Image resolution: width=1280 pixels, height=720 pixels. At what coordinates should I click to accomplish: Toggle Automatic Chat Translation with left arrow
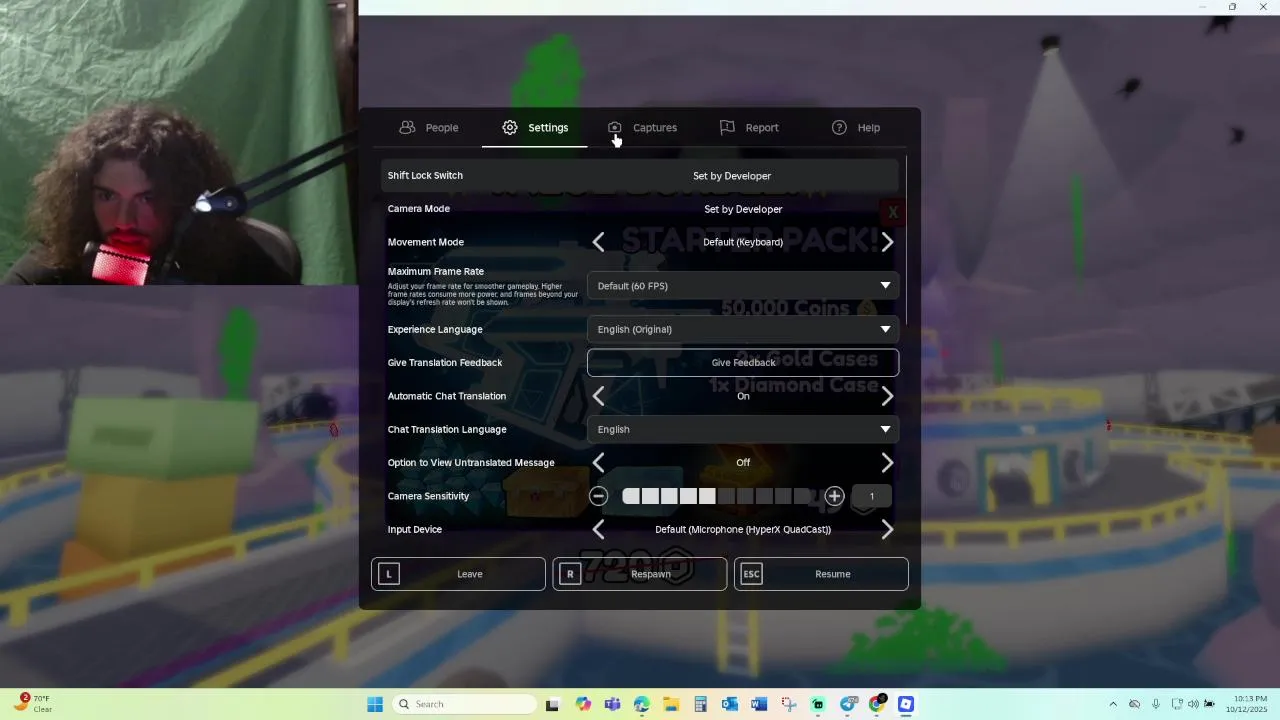pyautogui.click(x=598, y=396)
